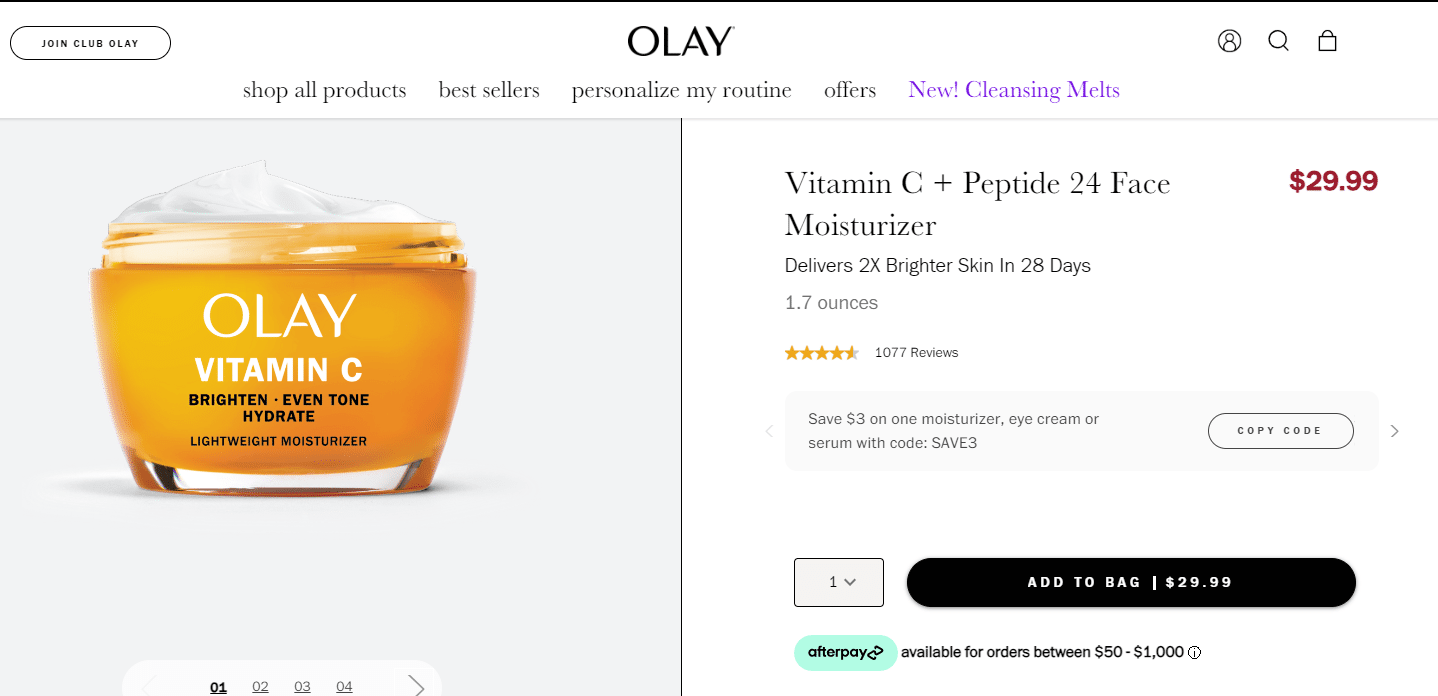
Task: Click the Afterpay logo badge
Action: 845,653
